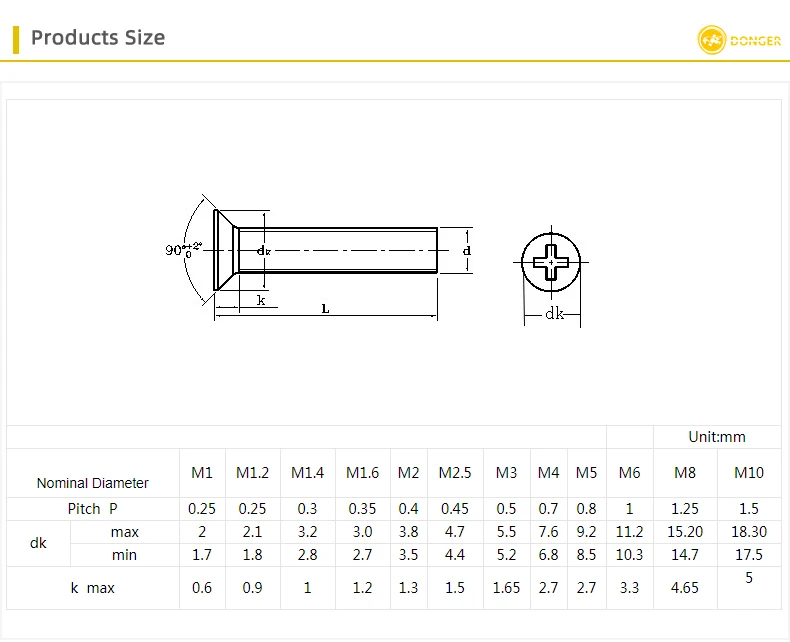The height and width of the screenshot is (642, 790).
Task: Select the 'Products Size' heading
Action: point(98,38)
